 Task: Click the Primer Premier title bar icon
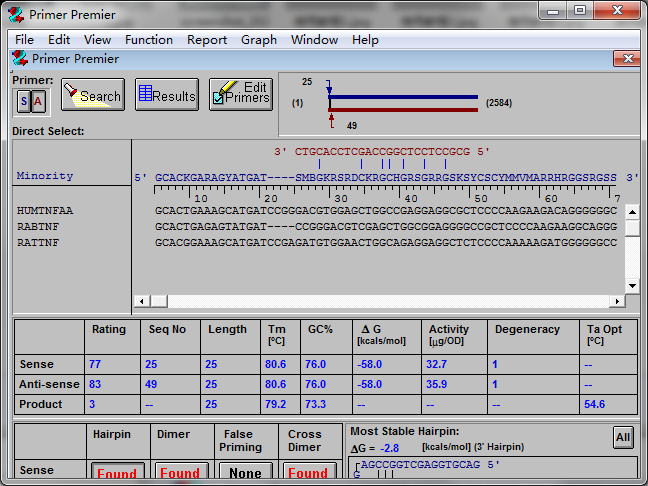(x=16, y=14)
